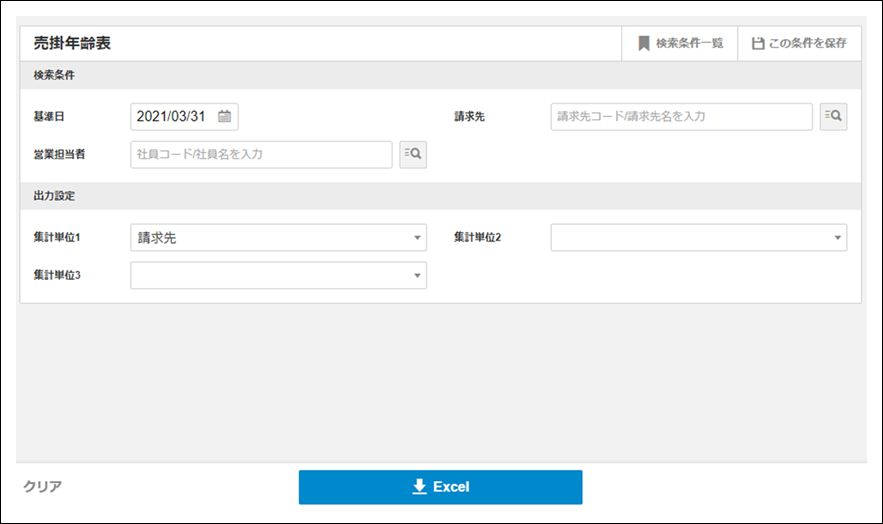Image resolution: width=883 pixels, height=524 pixels.
Task: Open the empty 集計単位2 dropdown
Action: (x=699, y=238)
